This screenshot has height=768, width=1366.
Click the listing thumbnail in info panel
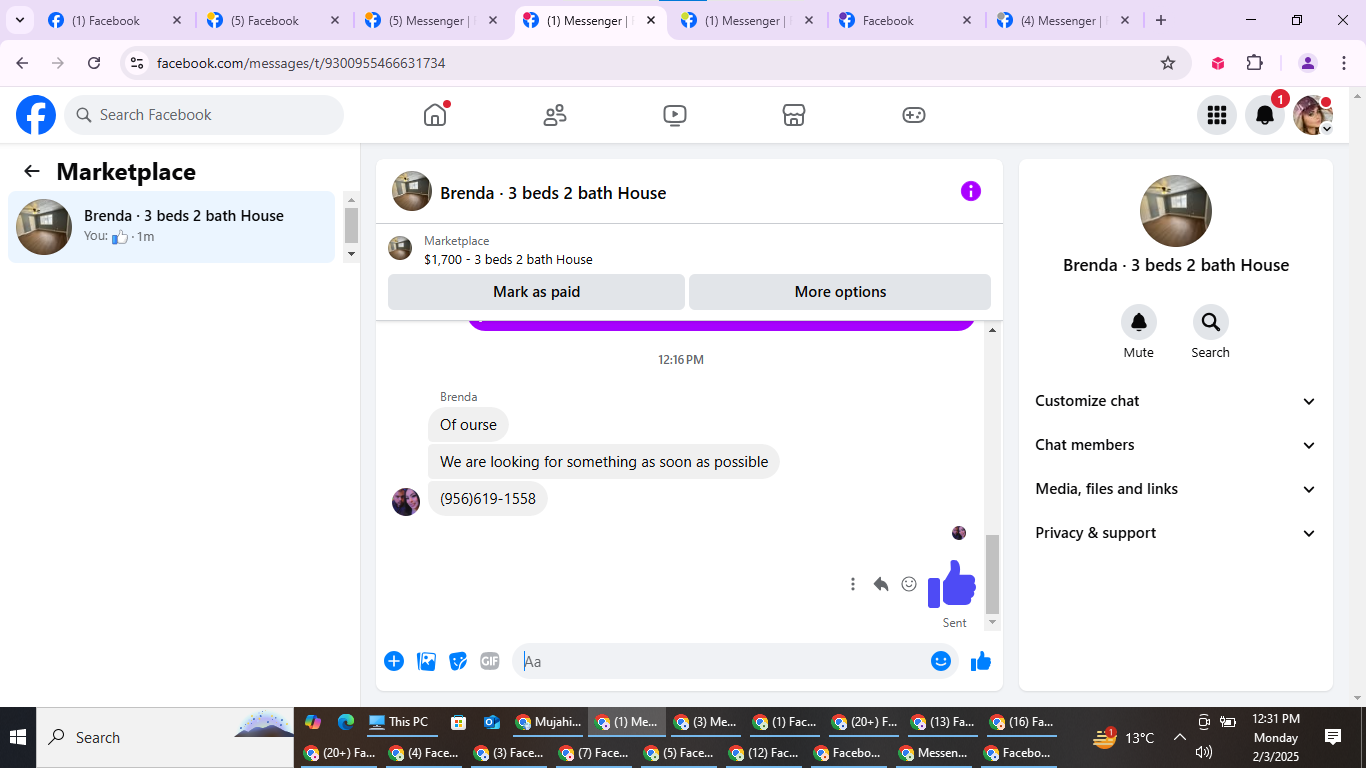[x=1176, y=211]
